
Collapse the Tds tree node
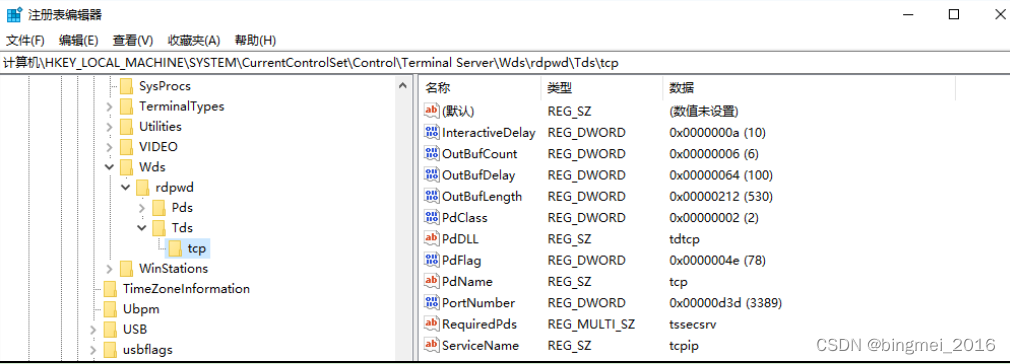[x=142, y=228]
